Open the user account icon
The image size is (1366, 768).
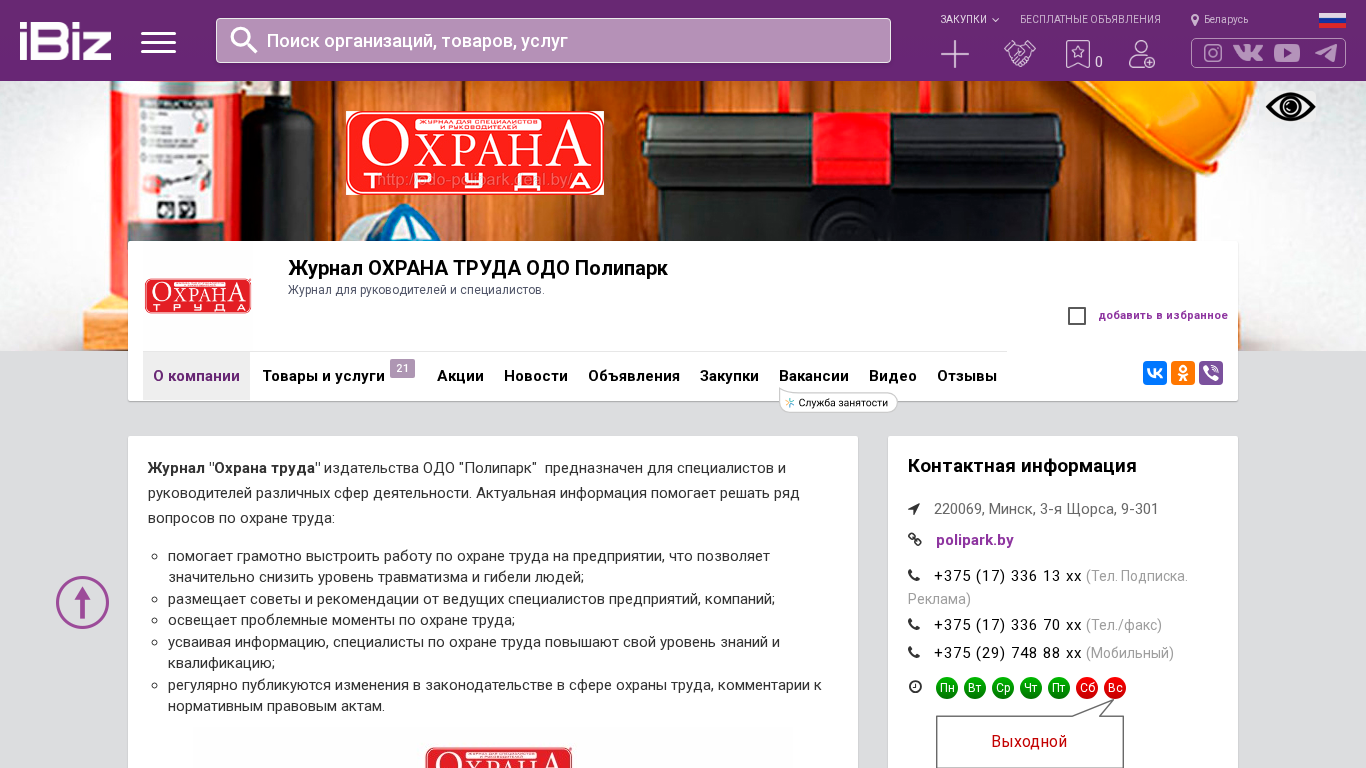[1141, 54]
